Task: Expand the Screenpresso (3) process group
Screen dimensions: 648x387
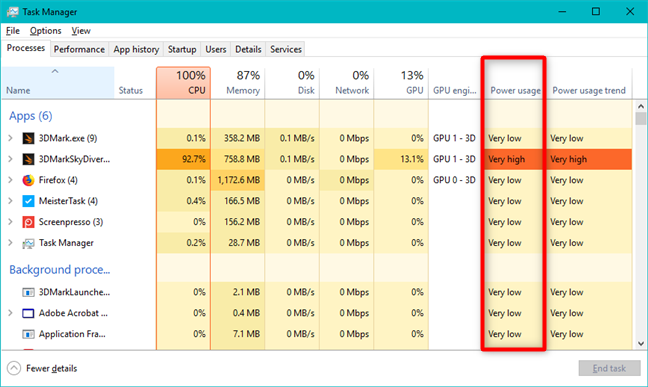Action: click(10, 222)
